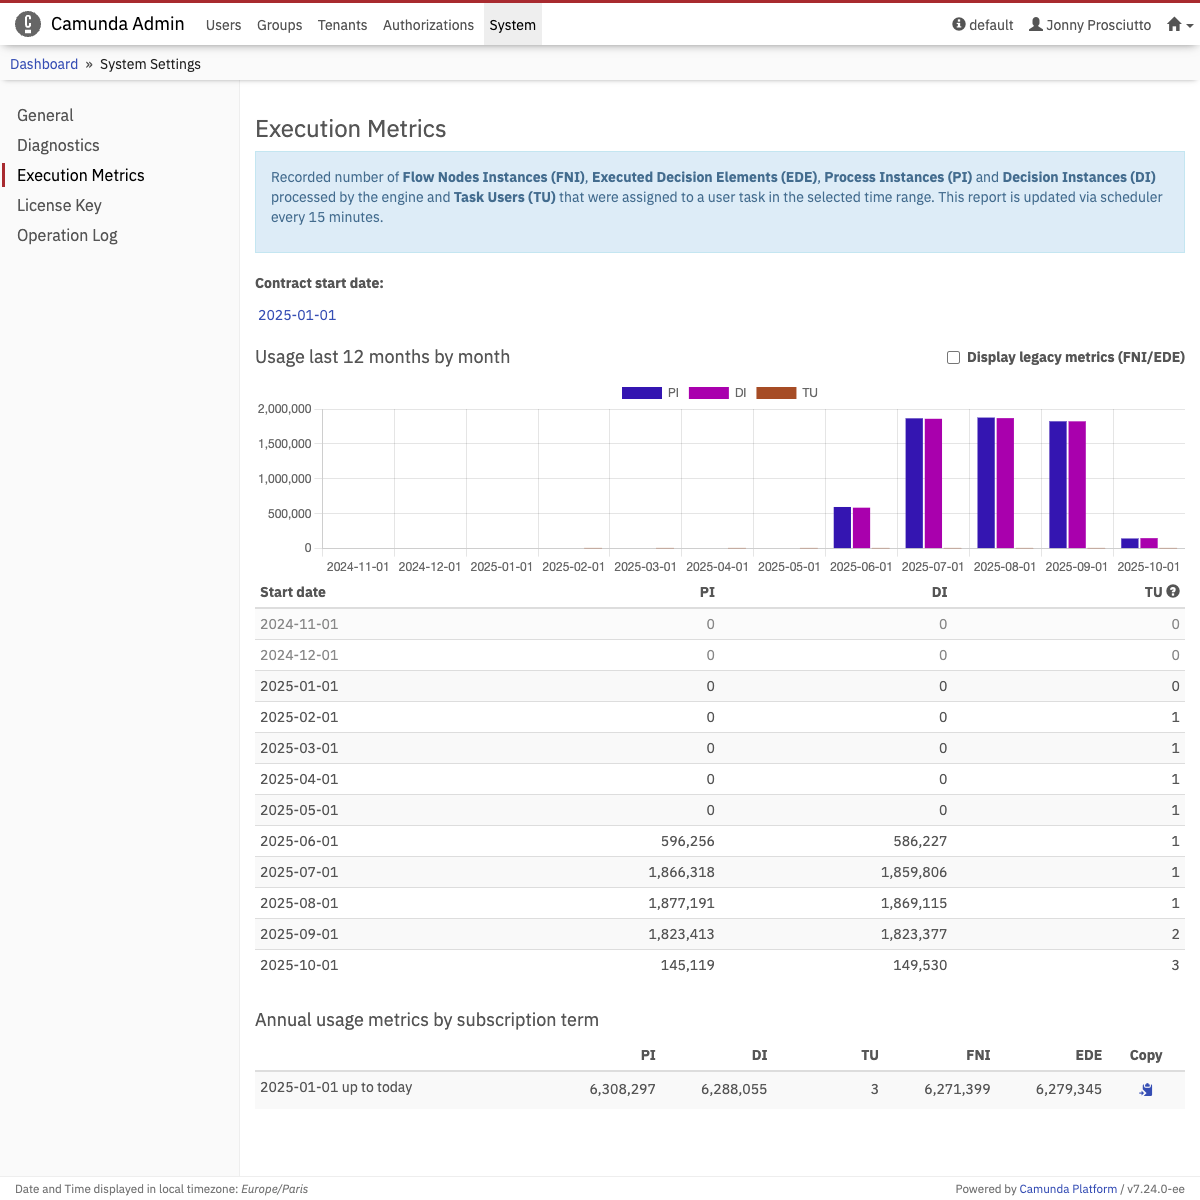1200x1200 pixels.
Task: Toggle TU series in chart legend
Action: click(776, 393)
